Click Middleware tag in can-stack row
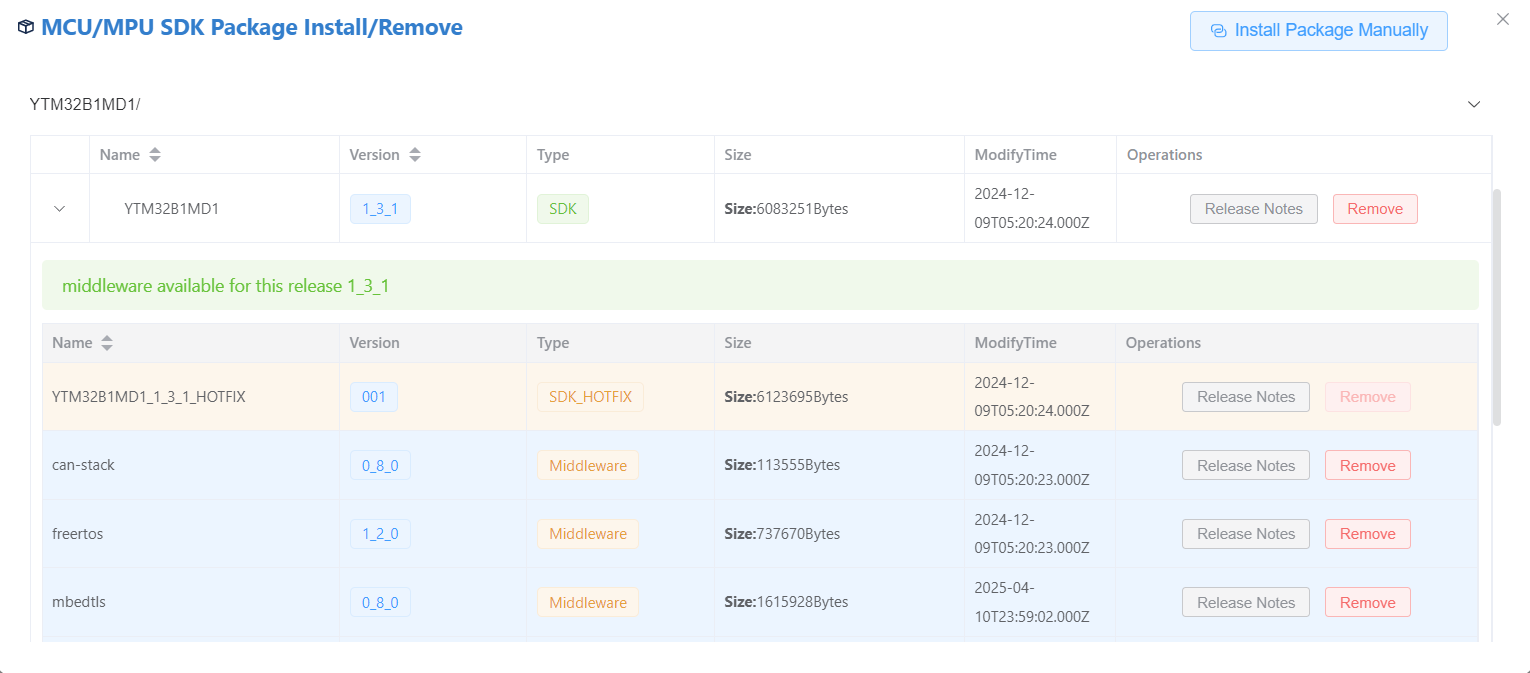The image size is (1530, 673). point(588,465)
